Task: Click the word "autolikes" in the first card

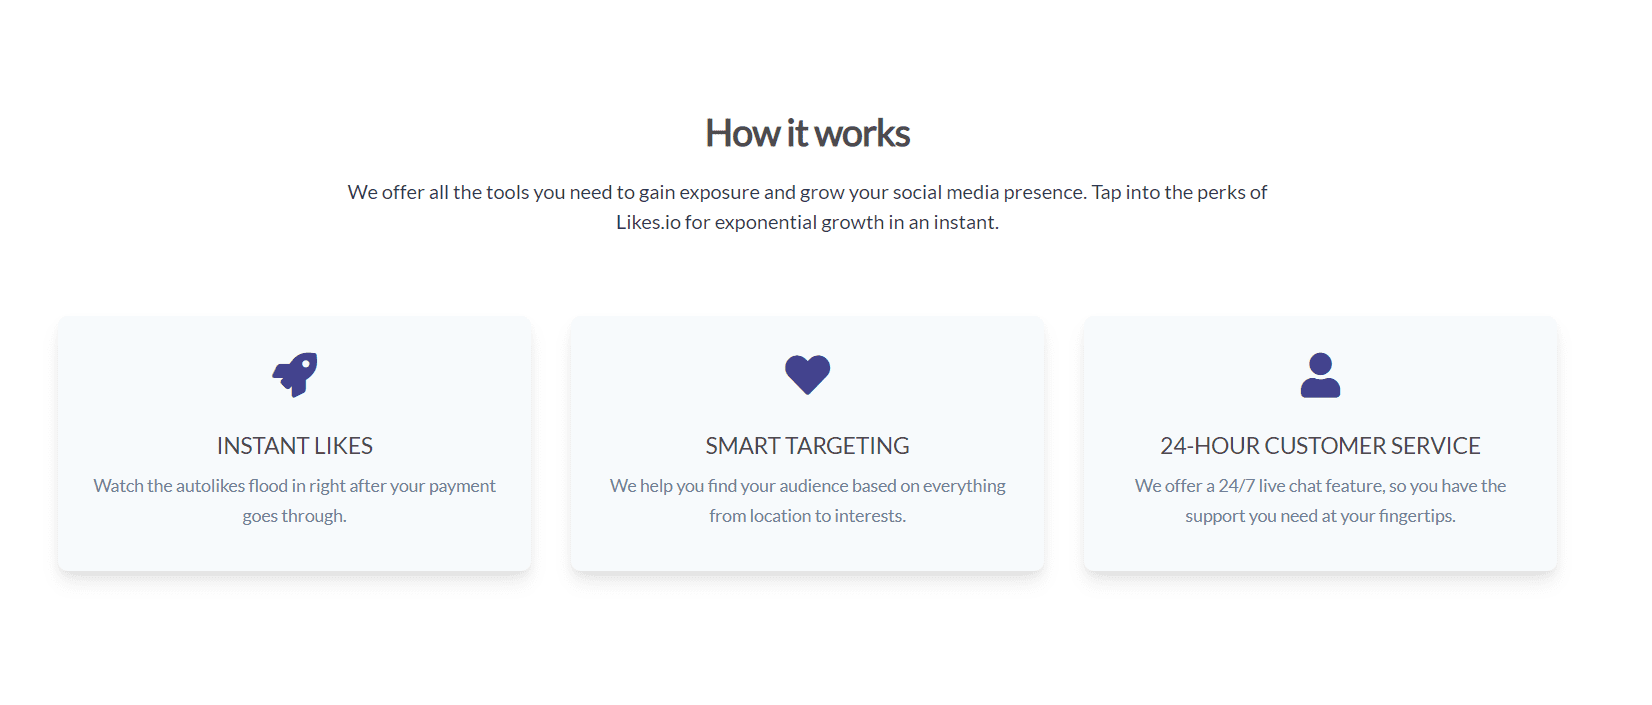Action: click(210, 486)
